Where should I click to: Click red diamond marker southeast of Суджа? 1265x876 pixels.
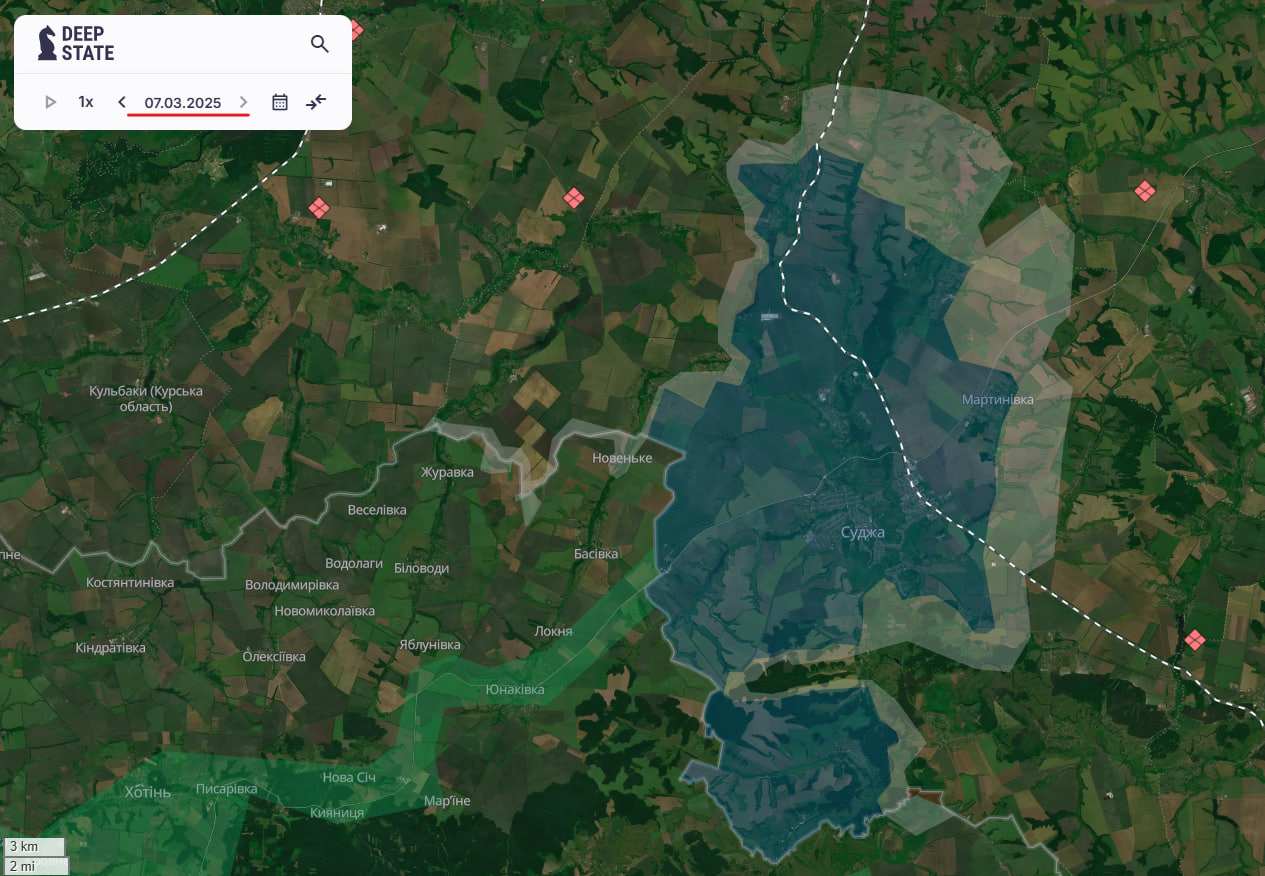click(x=1194, y=639)
